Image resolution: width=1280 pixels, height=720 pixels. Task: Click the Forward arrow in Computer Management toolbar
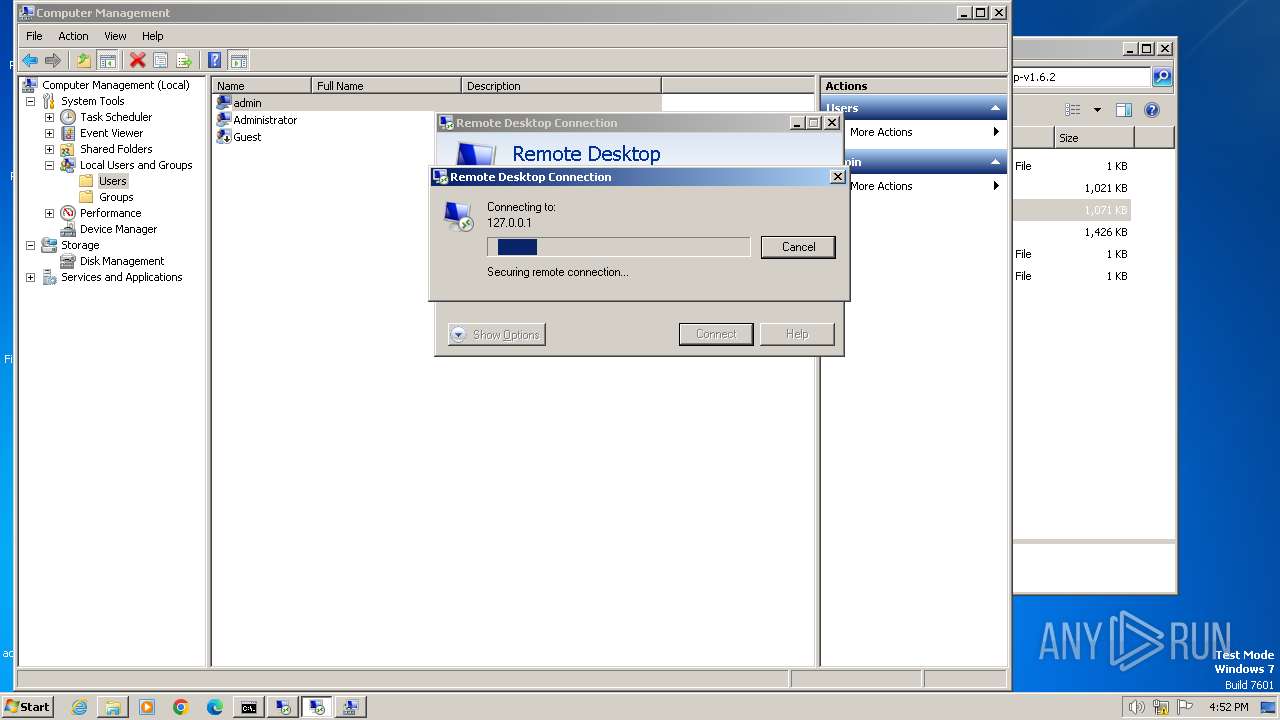coord(53,61)
